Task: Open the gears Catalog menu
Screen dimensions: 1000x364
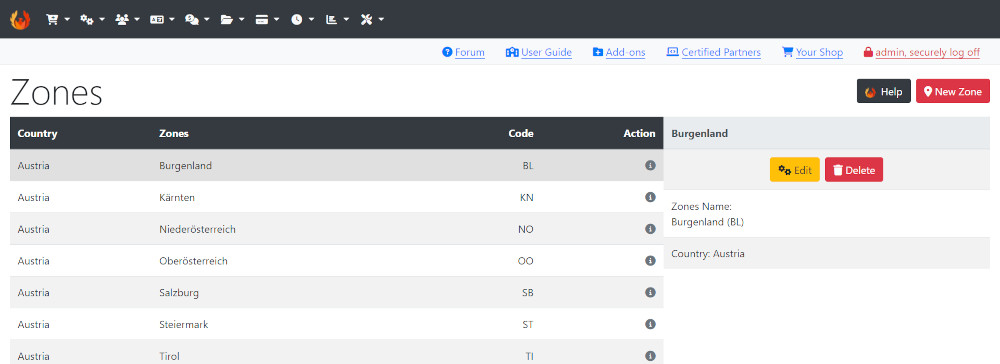Action: click(x=92, y=20)
